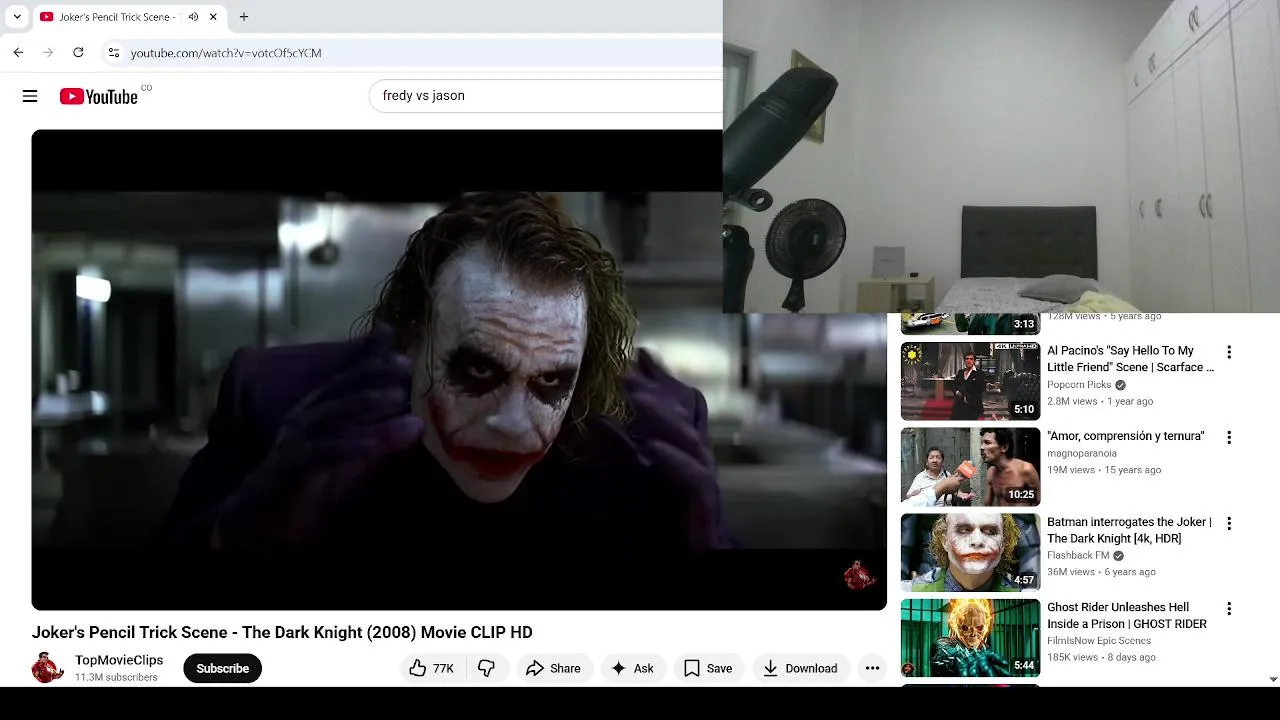Close the Joker's Pencil Trick Scene tab

(x=213, y=17)
